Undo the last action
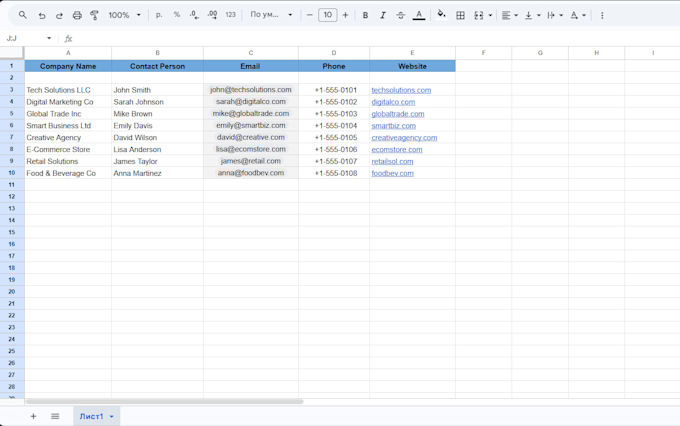 point(42,15)
